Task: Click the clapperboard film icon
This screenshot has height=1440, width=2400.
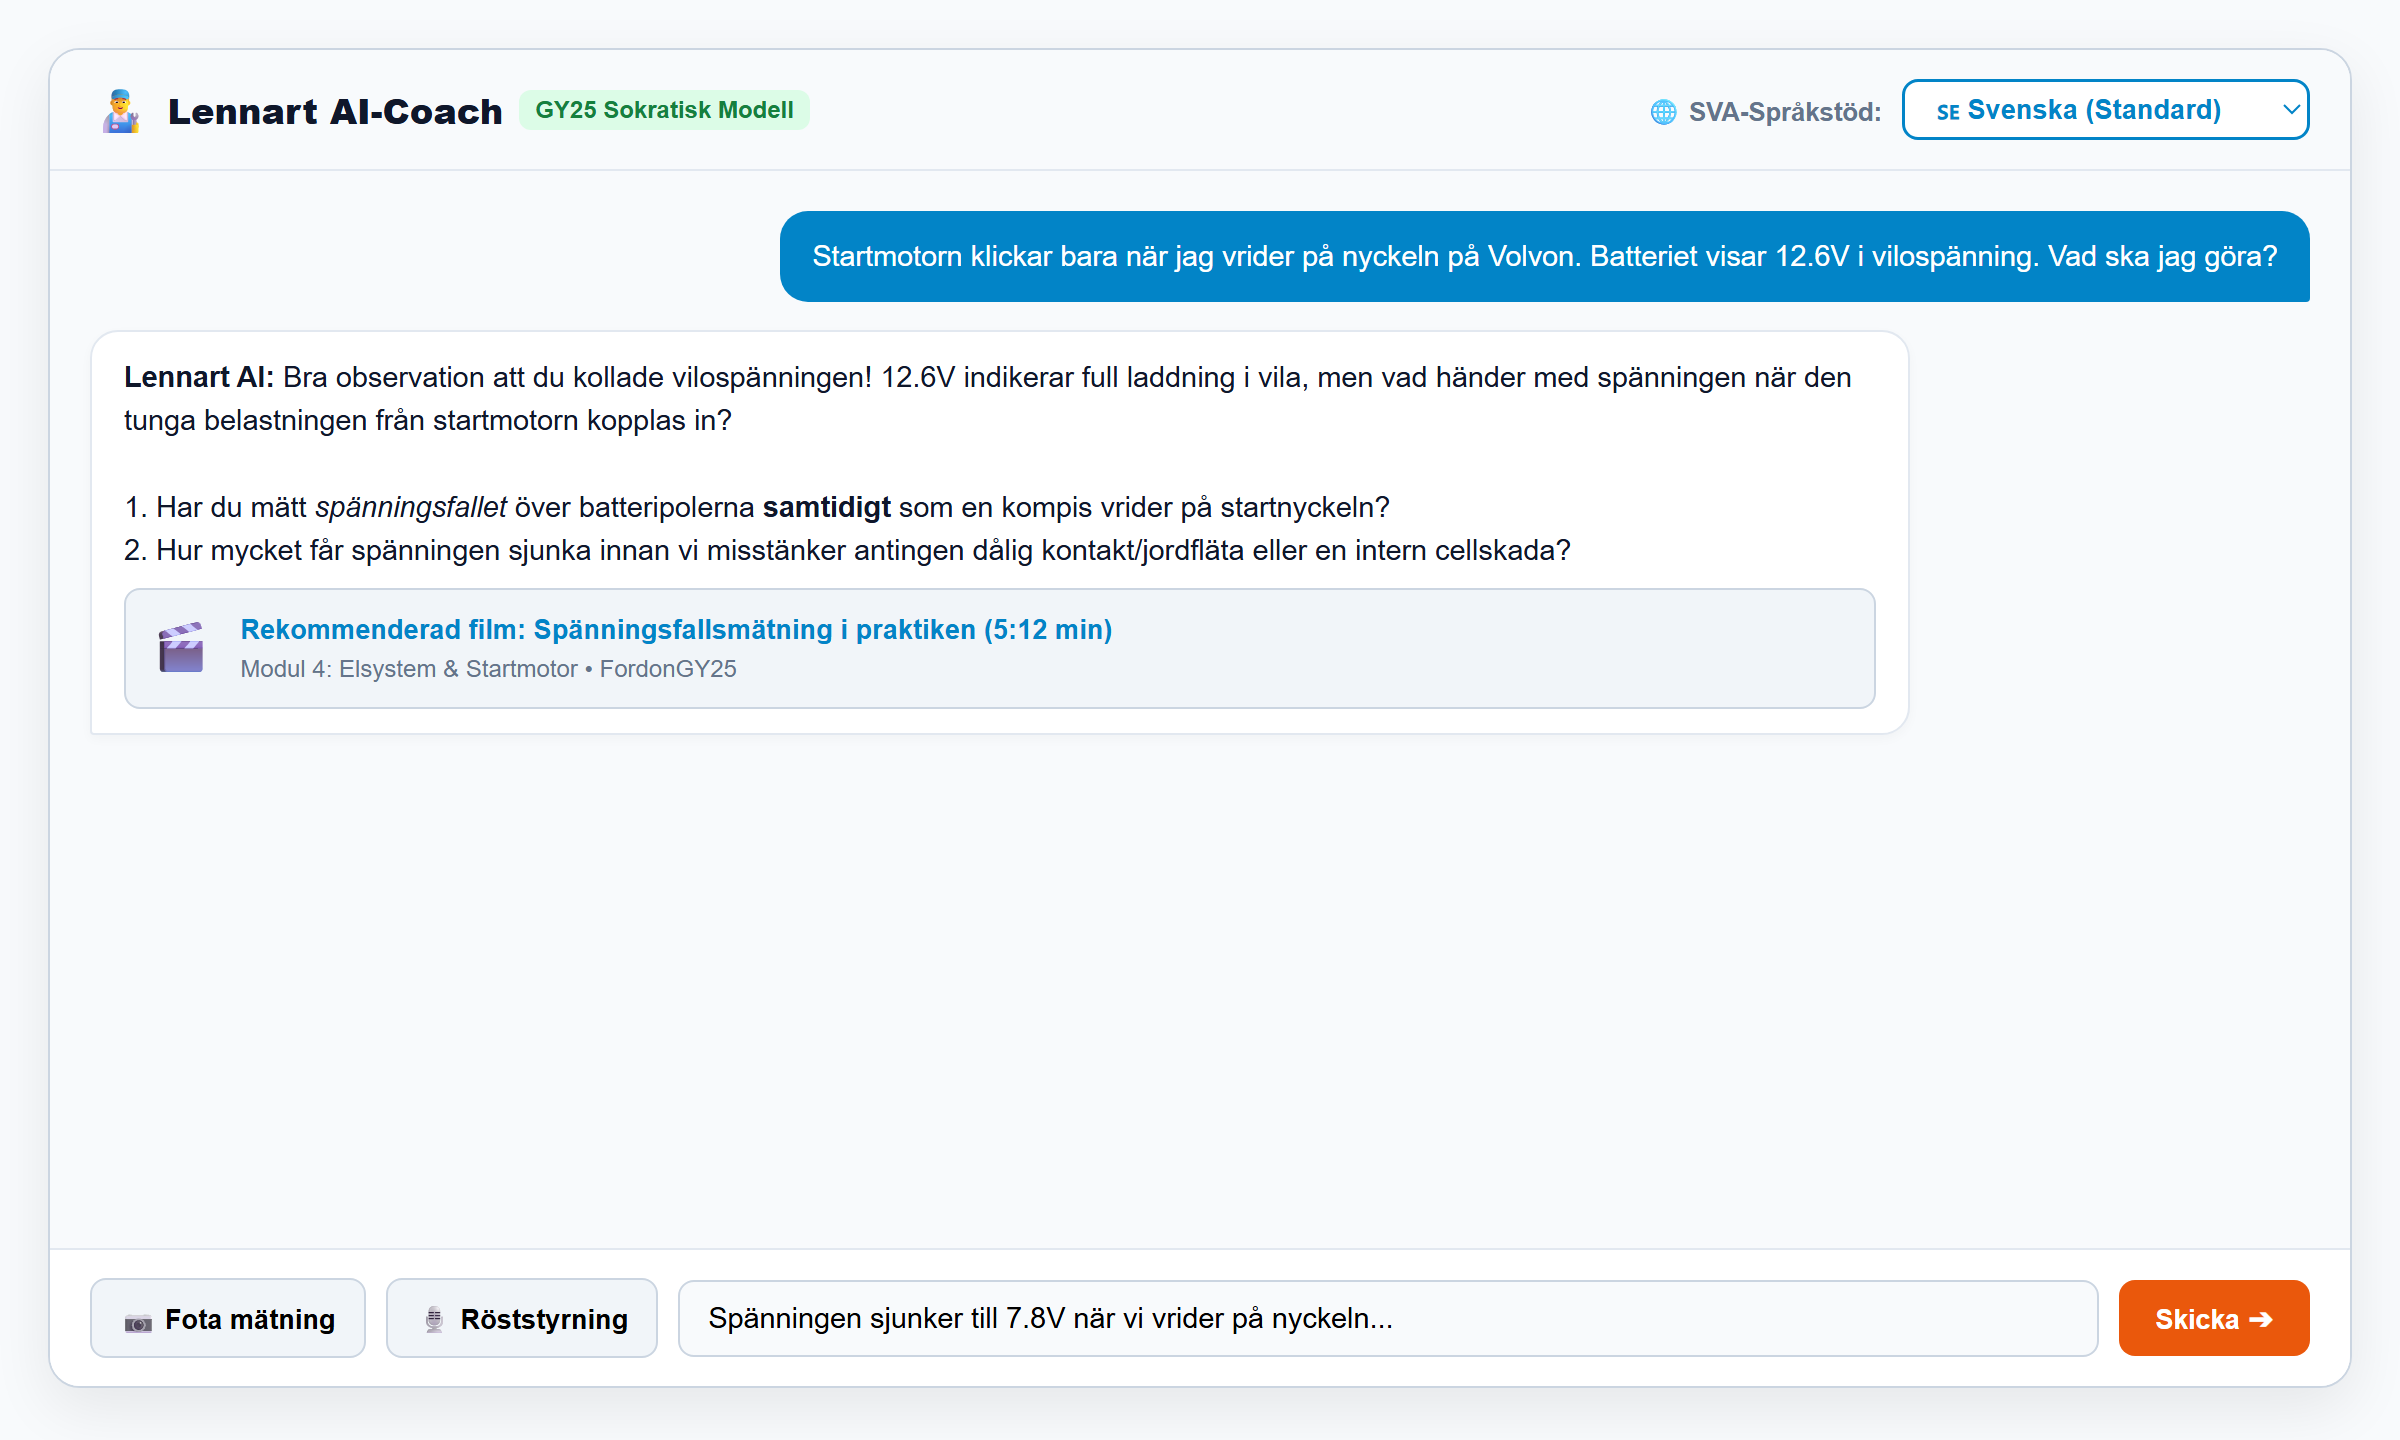Action: pos(181,648)
